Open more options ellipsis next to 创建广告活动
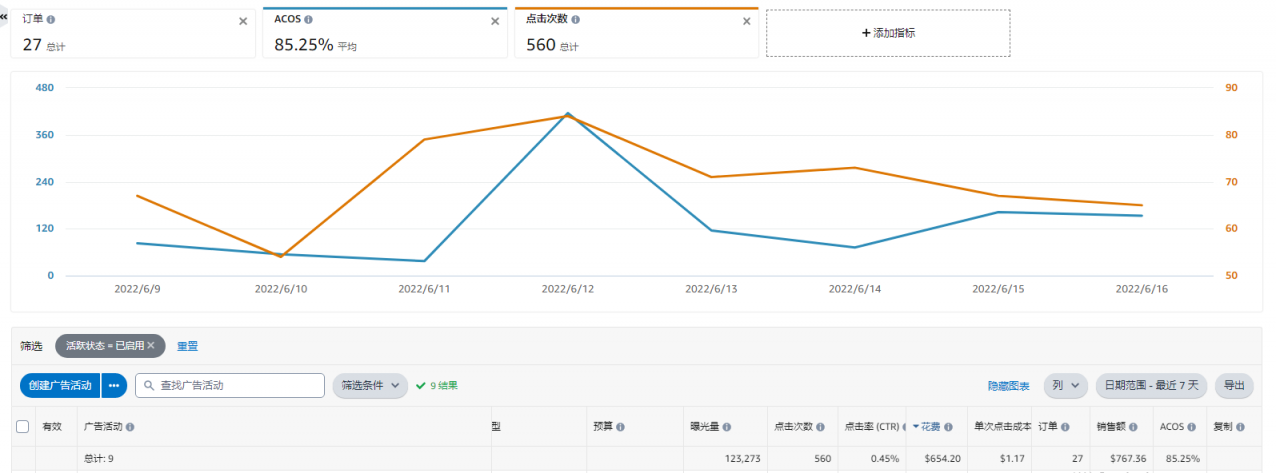 pos(114,385)
